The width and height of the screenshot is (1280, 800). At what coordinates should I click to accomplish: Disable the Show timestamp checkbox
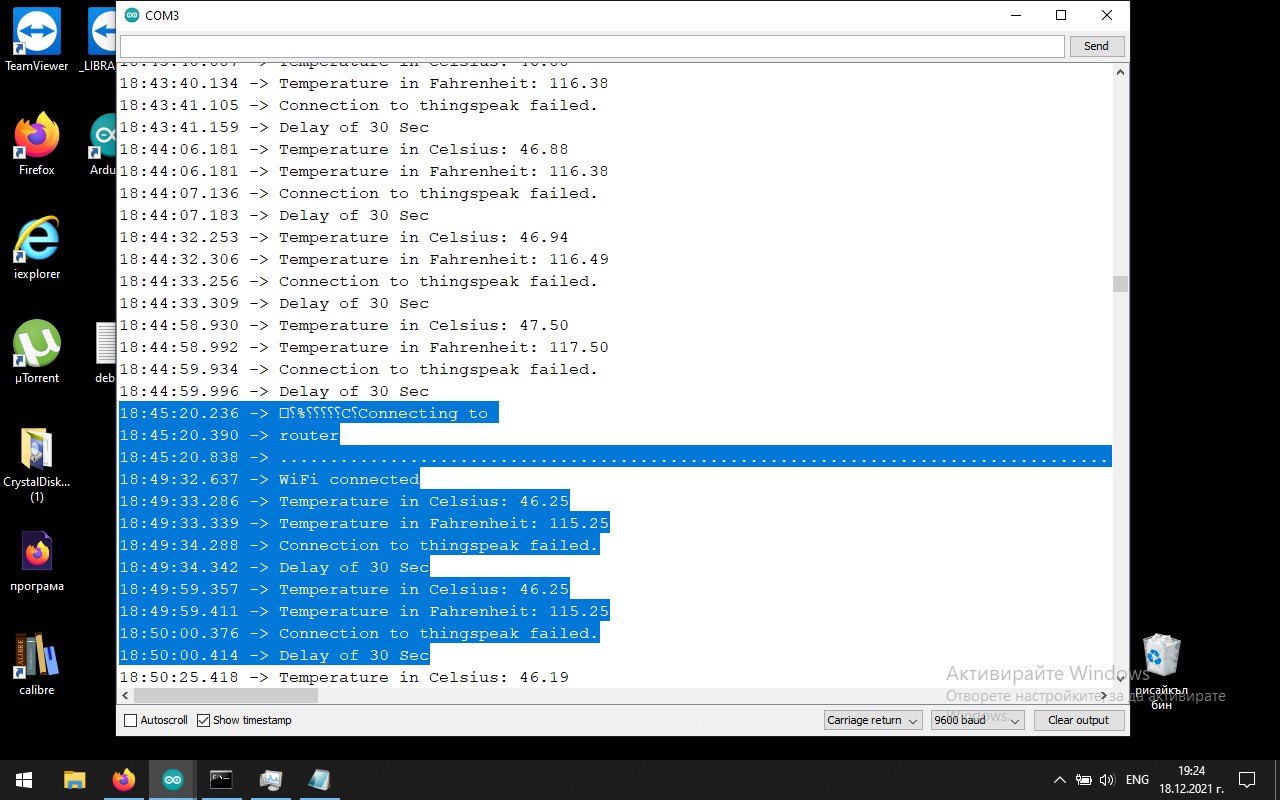pos(204,720)
